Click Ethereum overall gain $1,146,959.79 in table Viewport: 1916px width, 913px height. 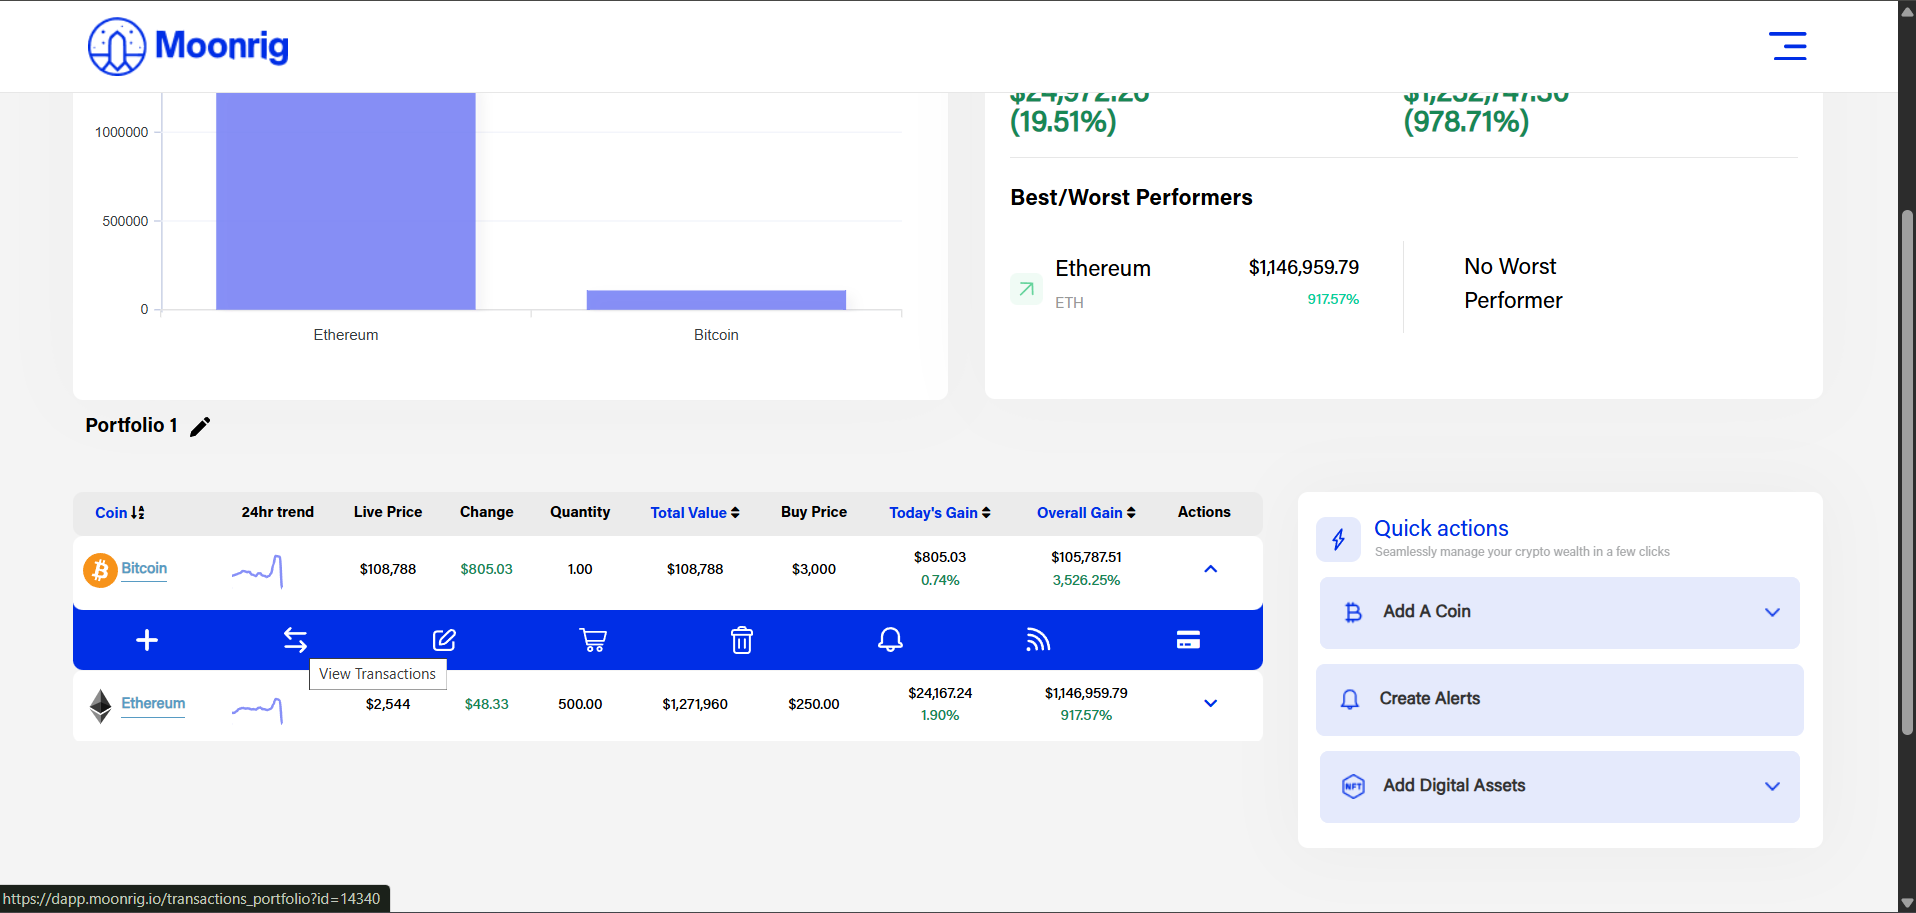tap(1086, 693)
